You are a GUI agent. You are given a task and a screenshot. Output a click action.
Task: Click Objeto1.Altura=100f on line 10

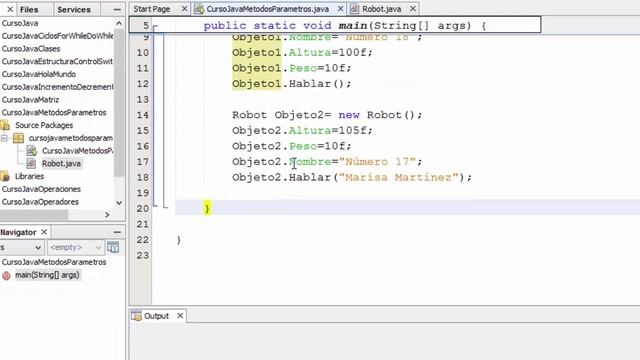(x=302, y=53)
